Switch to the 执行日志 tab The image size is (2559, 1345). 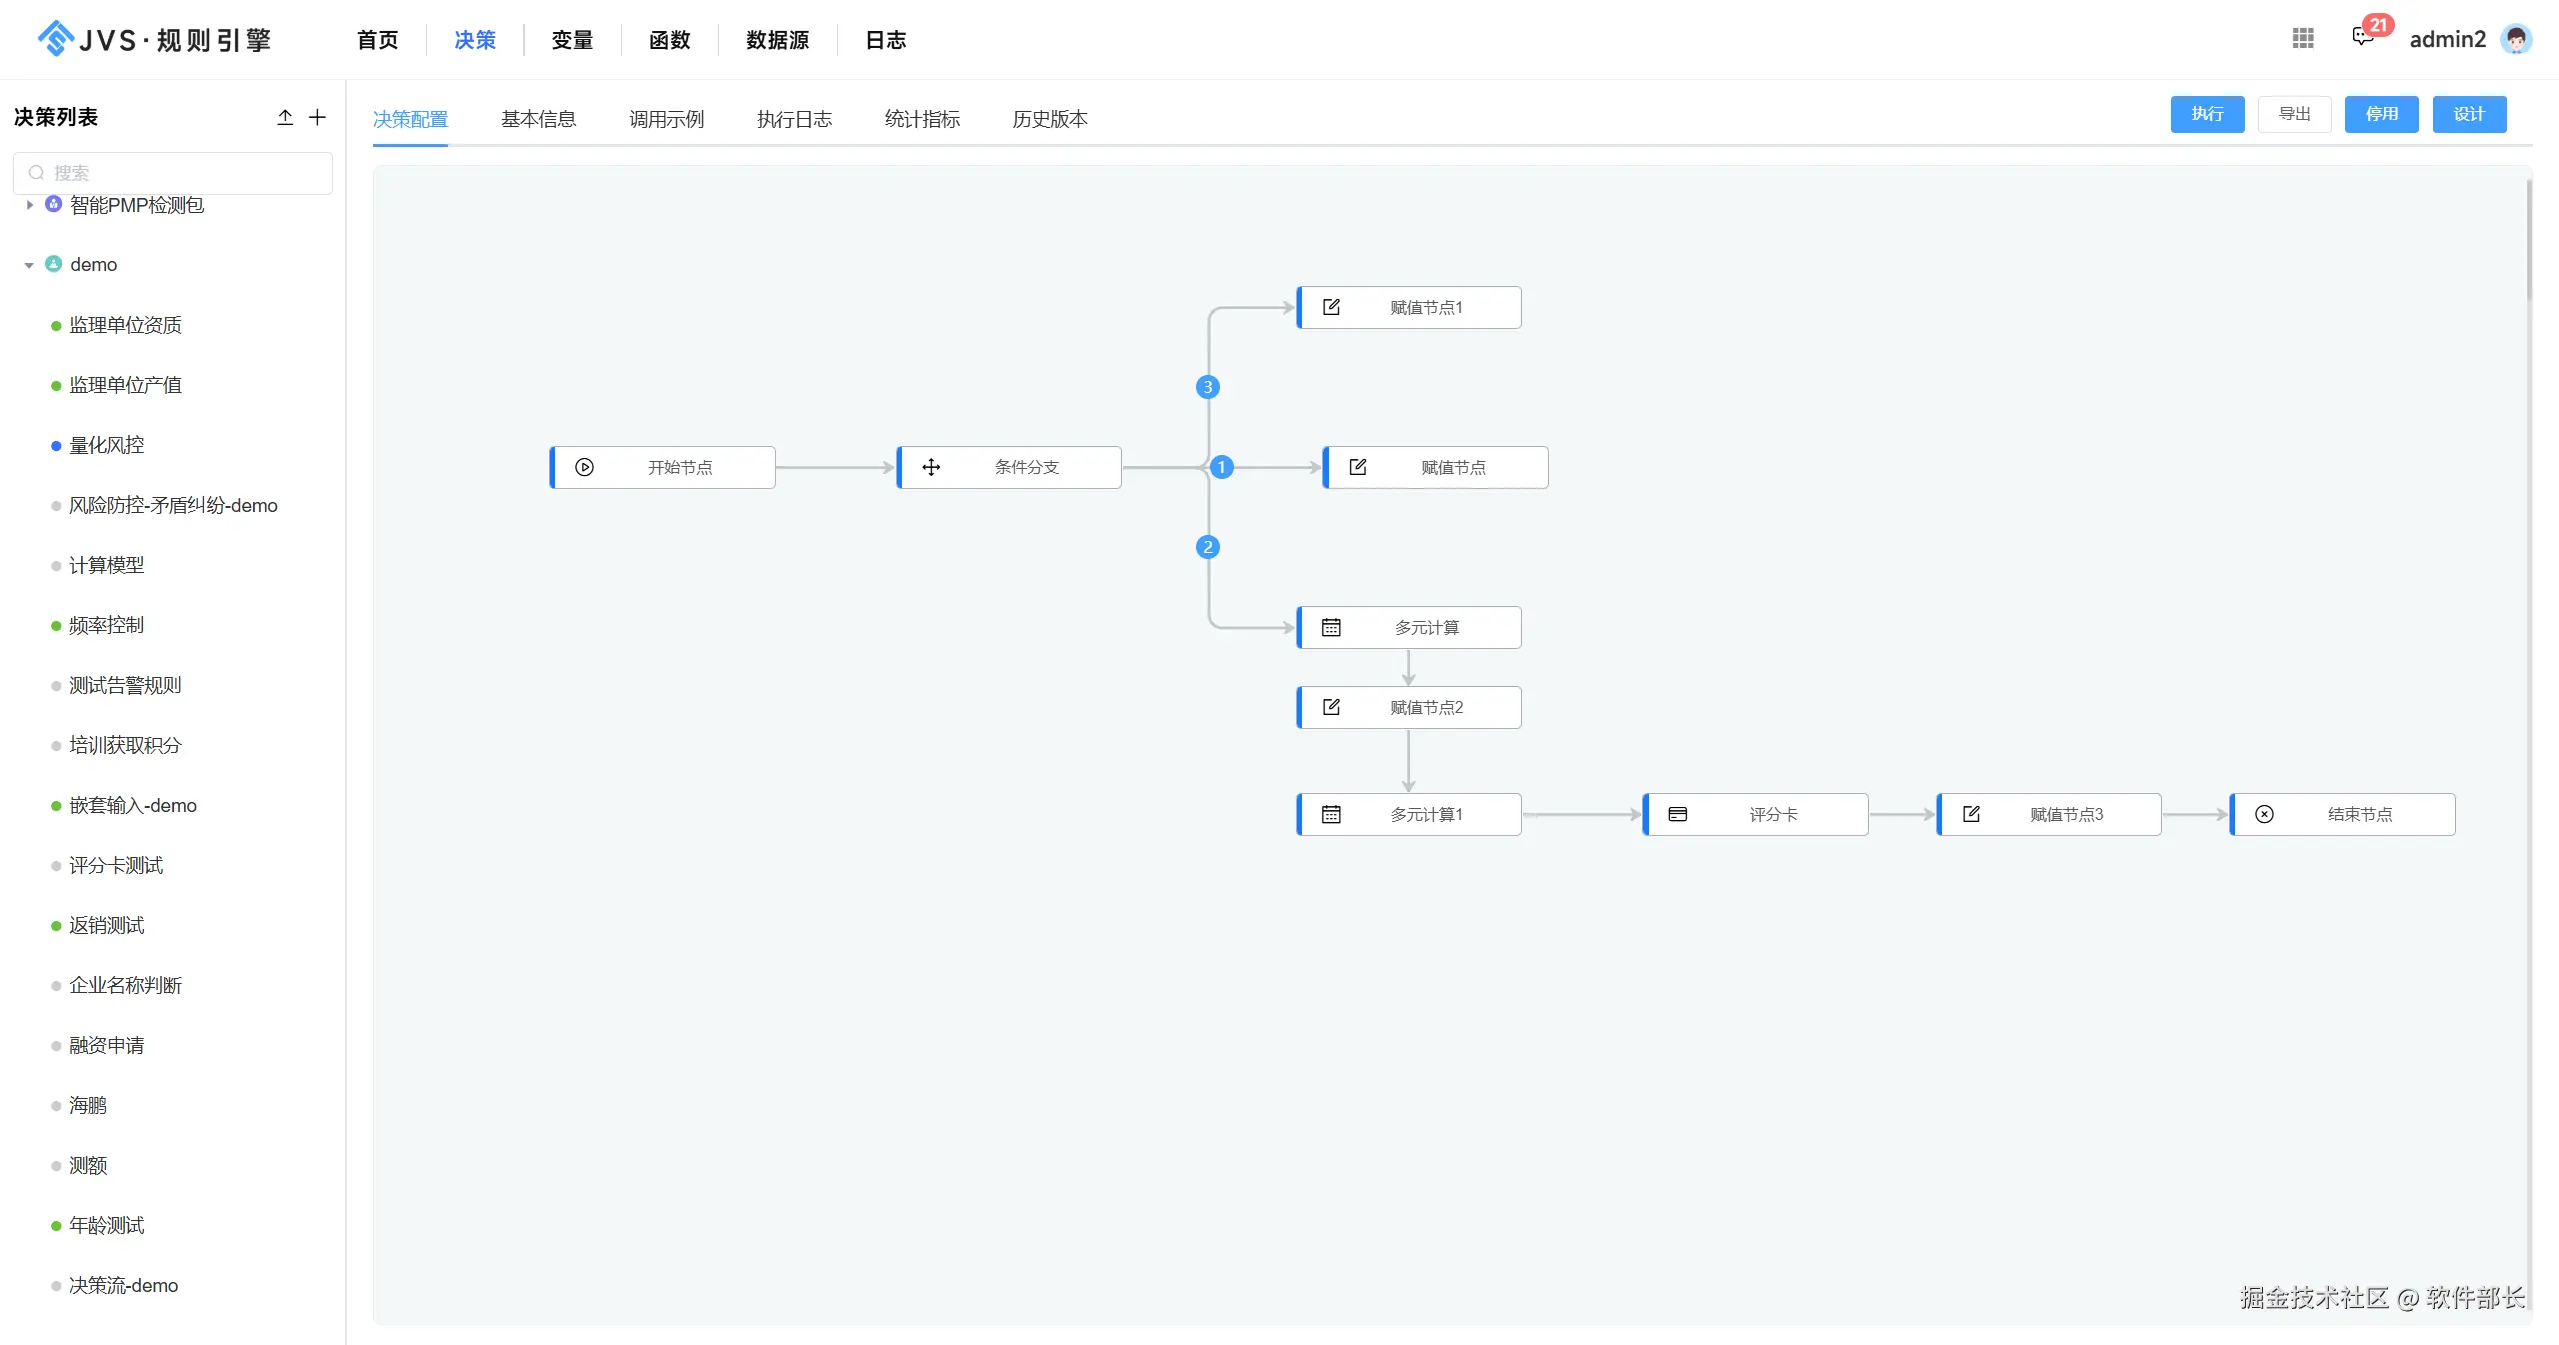pos(794,119)
